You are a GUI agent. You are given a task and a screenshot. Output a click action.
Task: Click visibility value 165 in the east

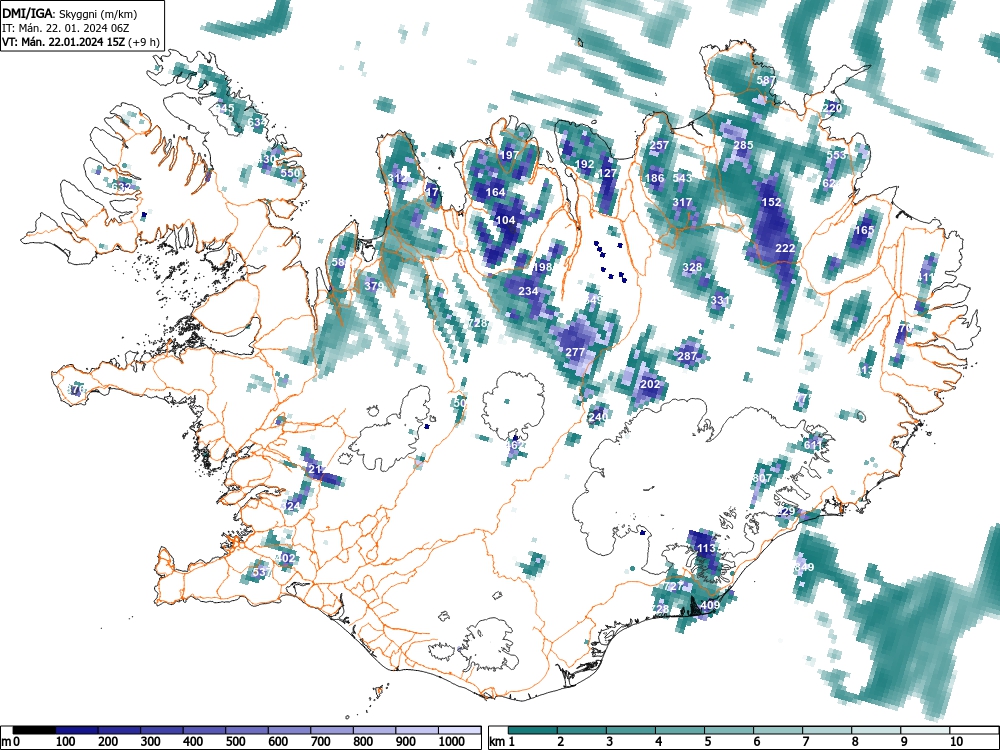(864, 230)
